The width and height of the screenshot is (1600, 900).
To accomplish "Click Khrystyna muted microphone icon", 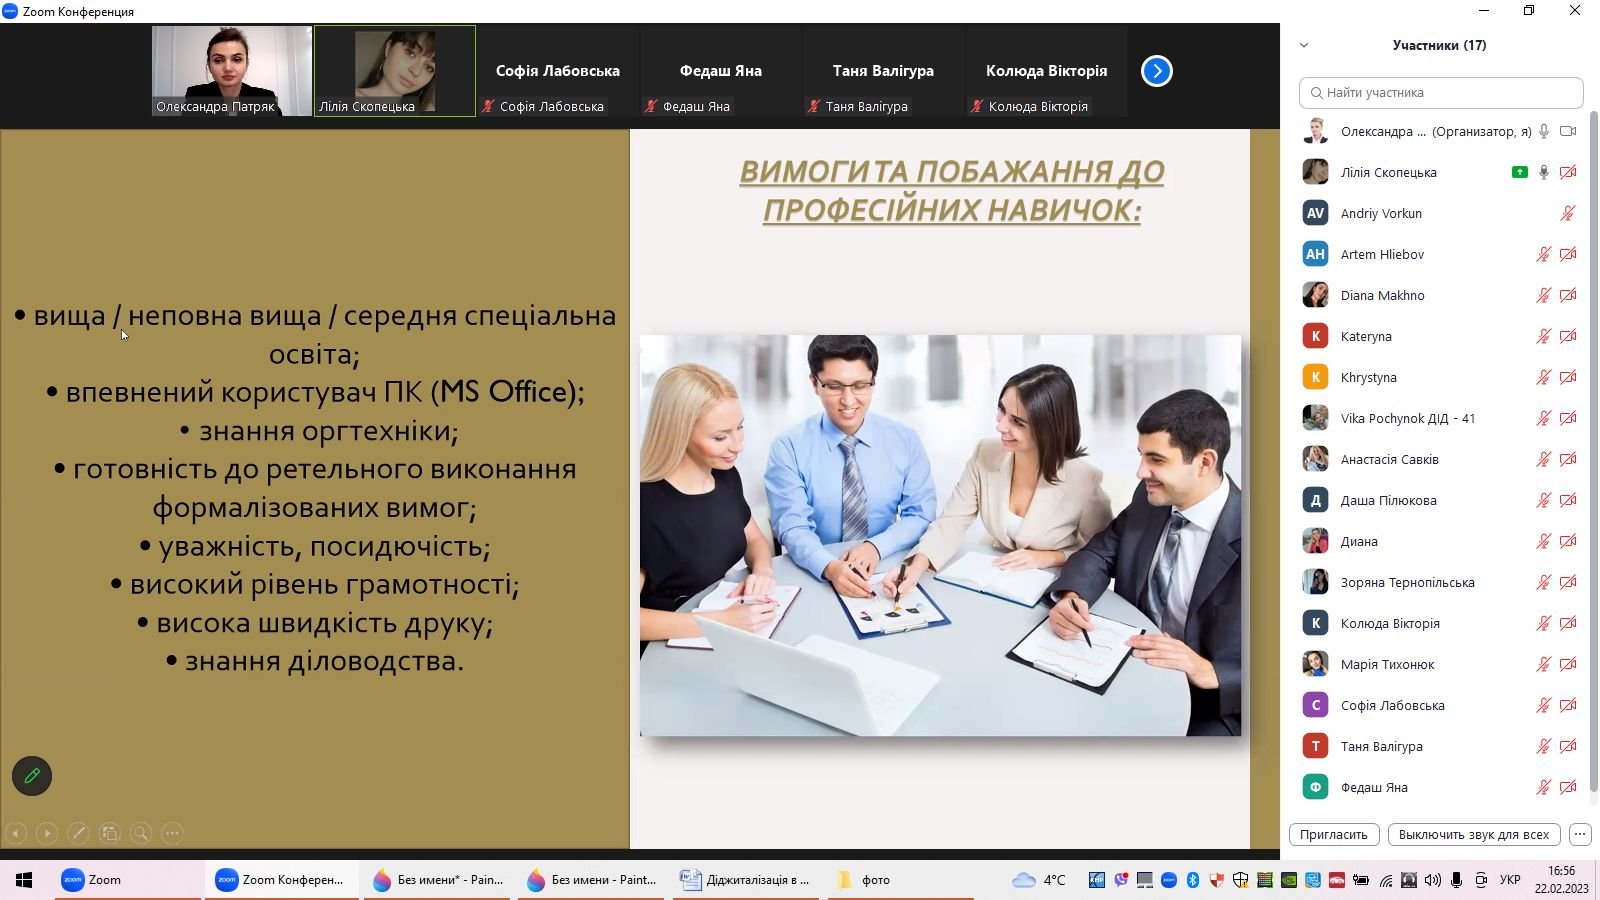I will coord(1544,377).
